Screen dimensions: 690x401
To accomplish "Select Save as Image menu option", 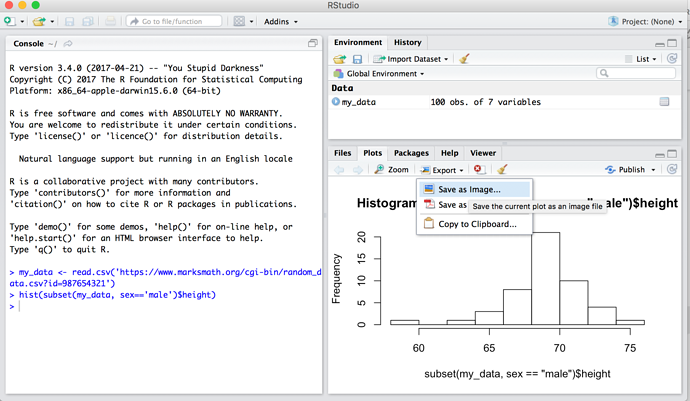I will click(x=469, y=189).
